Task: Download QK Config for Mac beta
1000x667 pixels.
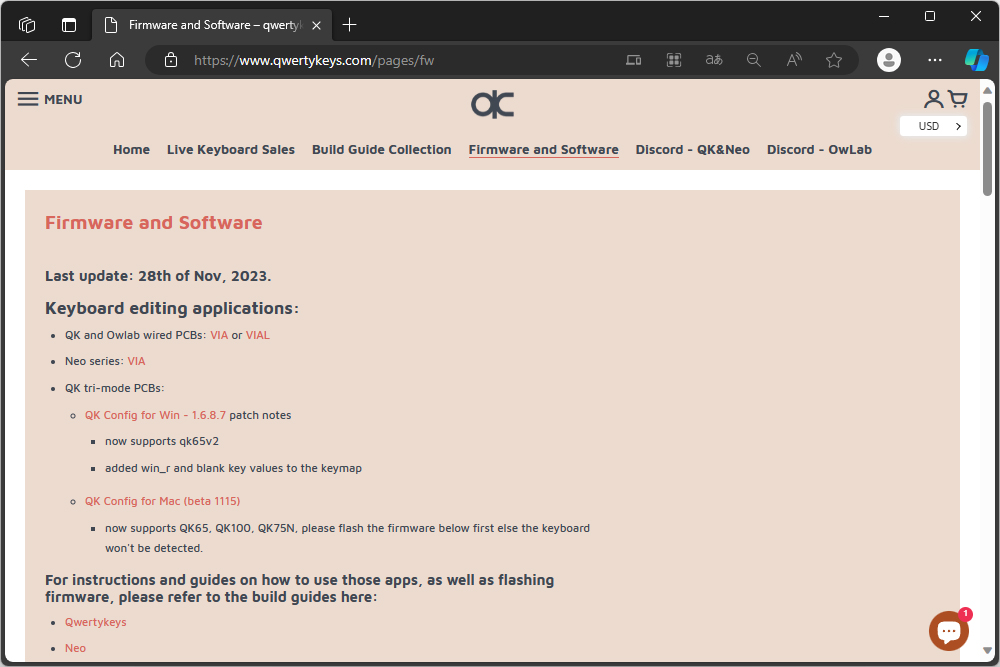Action: point(163,501)
